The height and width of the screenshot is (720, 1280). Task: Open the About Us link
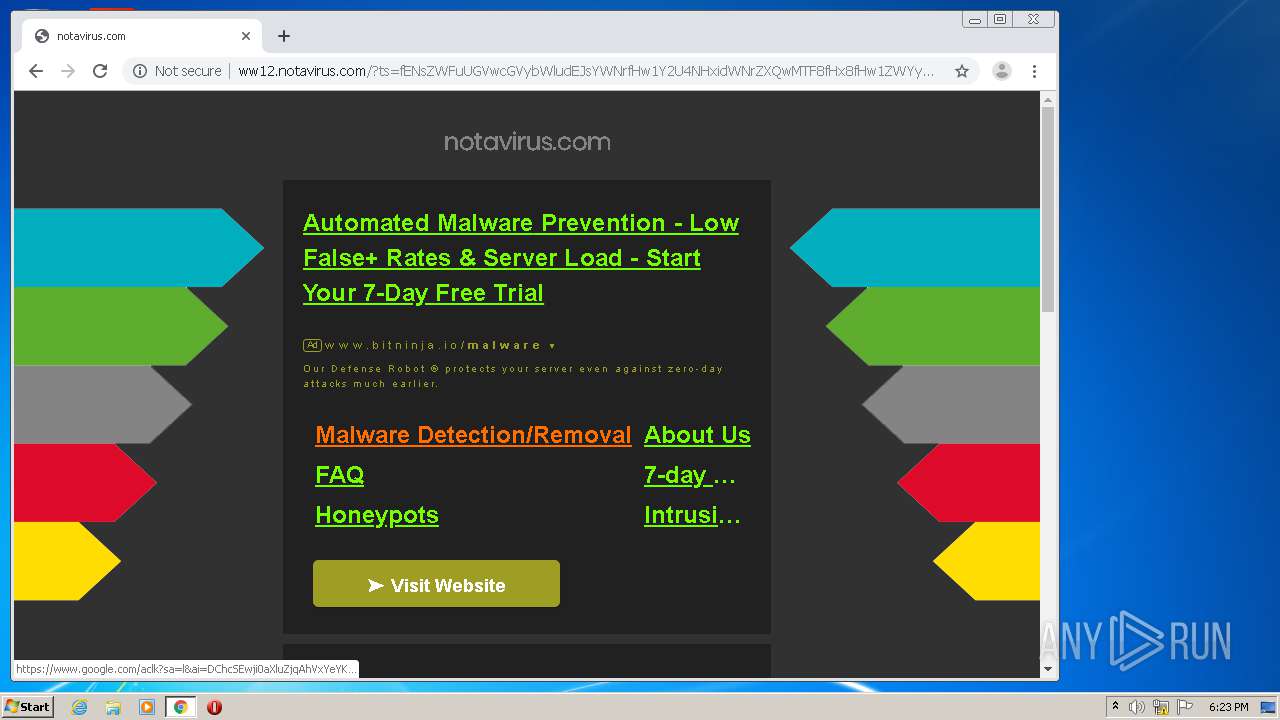pos(697,435)
